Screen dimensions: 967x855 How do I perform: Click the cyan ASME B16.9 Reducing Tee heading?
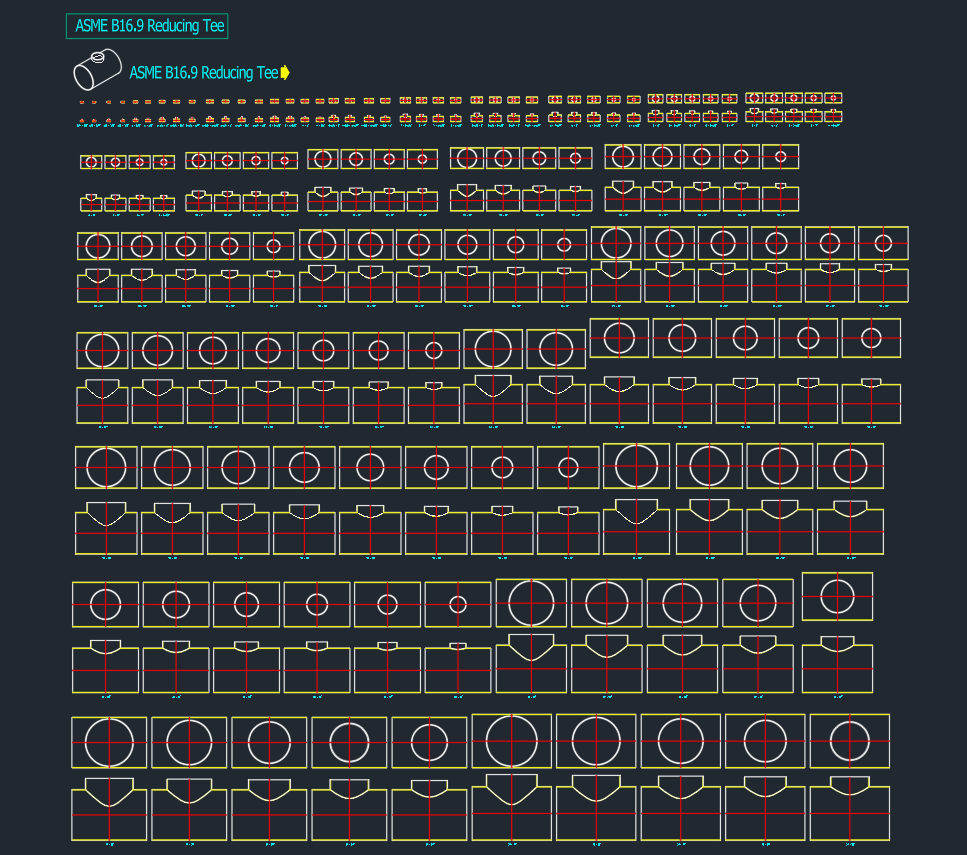[x=203, y=73]
